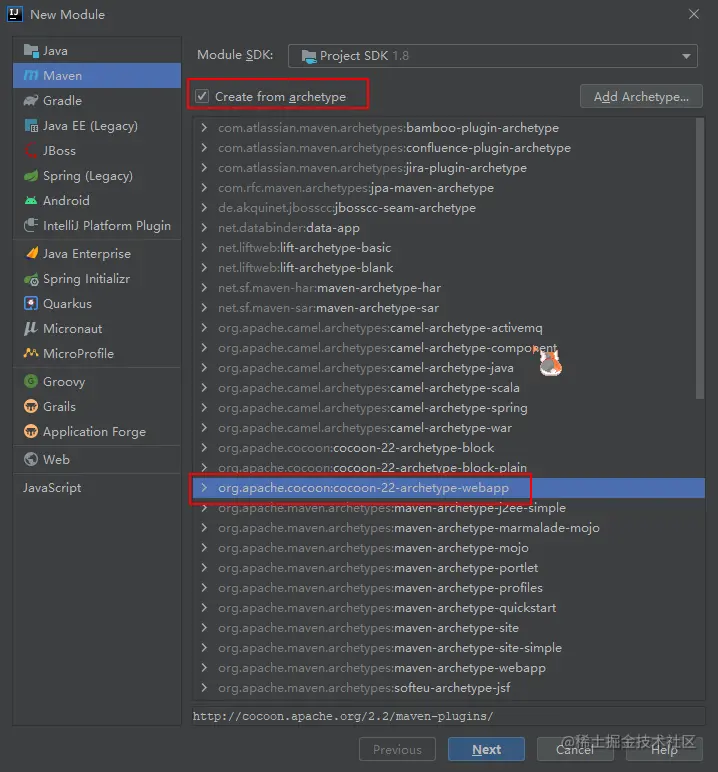Click Add Archetype... button
718x772 pixels.
click(641, 96)
